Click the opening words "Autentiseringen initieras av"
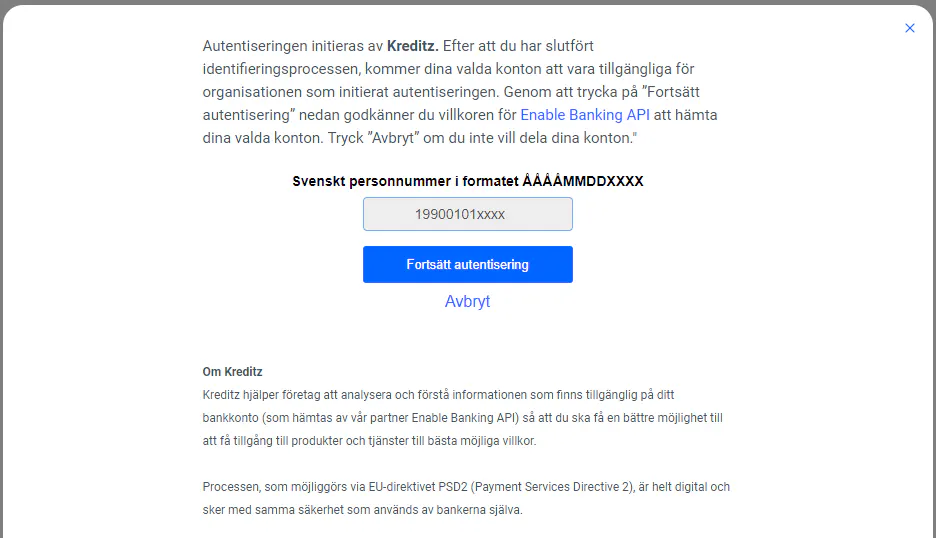The width and height of the screenshot is (936, 538). click(292, 46)
